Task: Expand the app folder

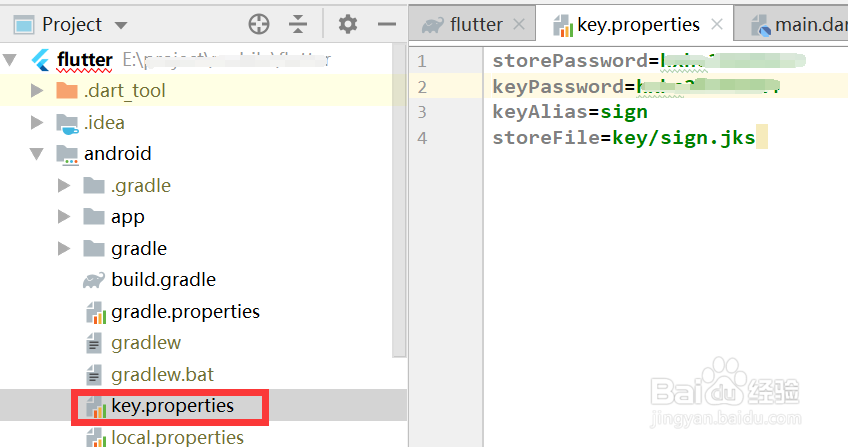Action: click(x=64, y=217)
